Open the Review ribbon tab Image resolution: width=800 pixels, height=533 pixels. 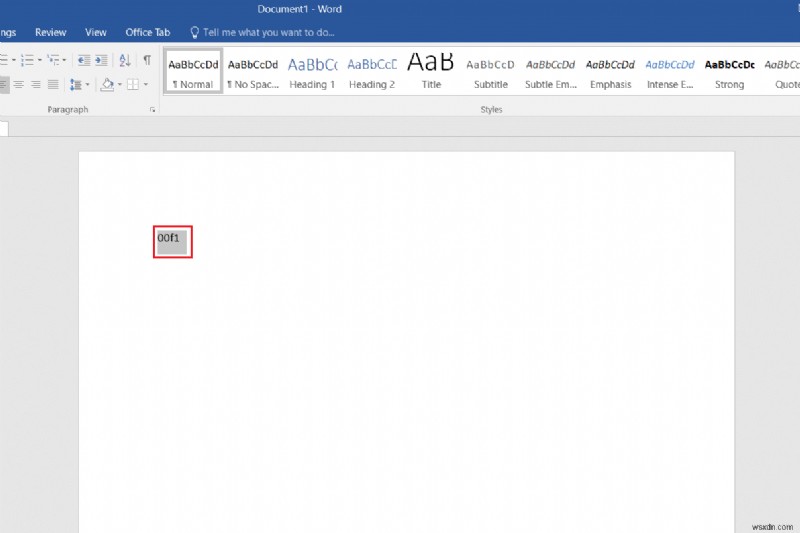coord(51,33)
